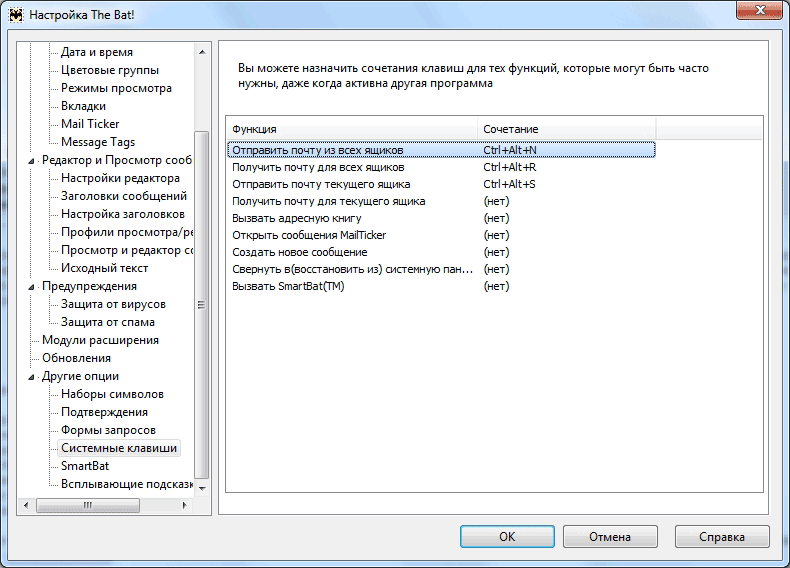Select row Отправить почту из всех ящиков

pyautogui.click(x=441, y=150)
